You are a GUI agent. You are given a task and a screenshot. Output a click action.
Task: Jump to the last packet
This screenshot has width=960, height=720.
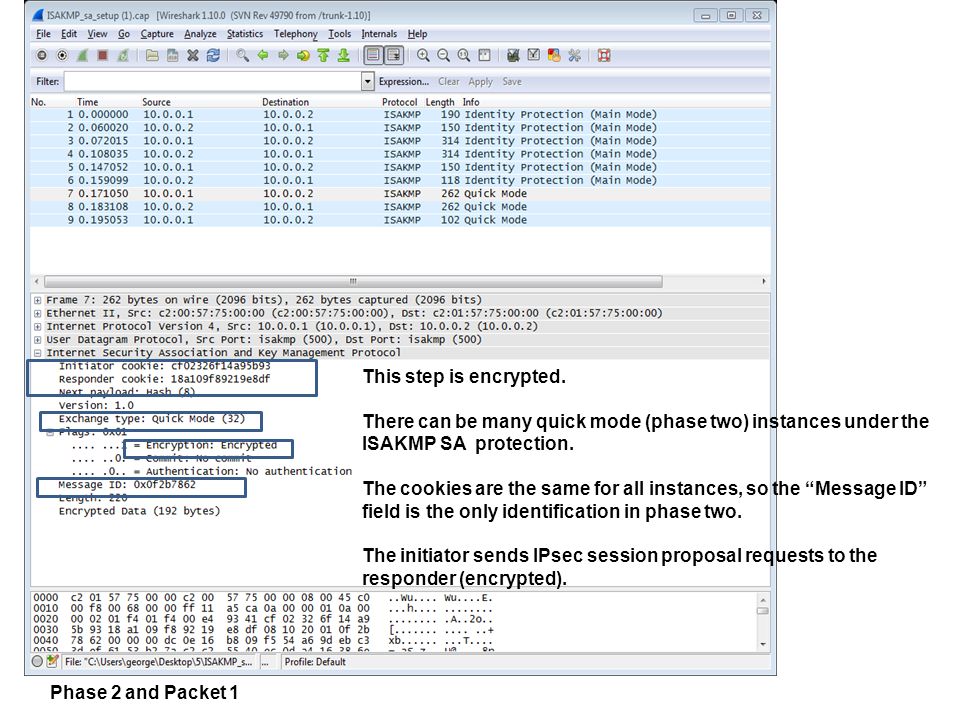pyautogui.click(x=343, y=56)
